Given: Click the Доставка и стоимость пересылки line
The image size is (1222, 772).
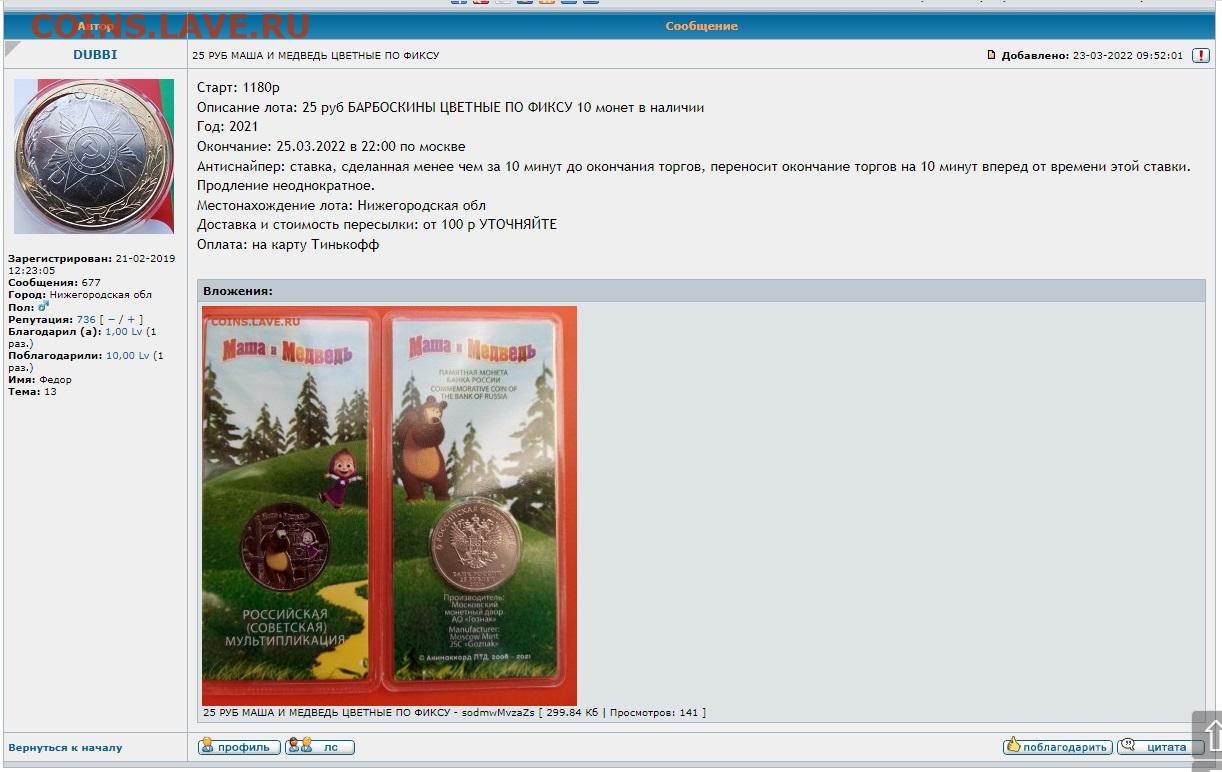Looking at the screenshot, I should (x=377, y=225).
